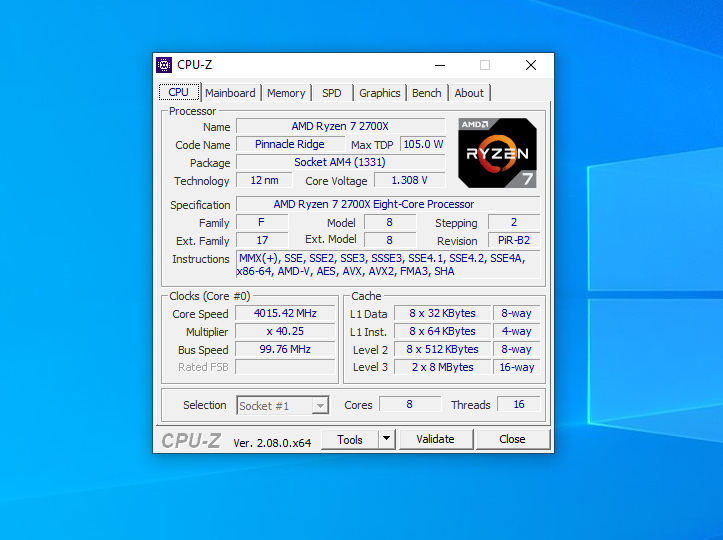Click the Instructions list field
723x540 pixels.
(388, 265)
